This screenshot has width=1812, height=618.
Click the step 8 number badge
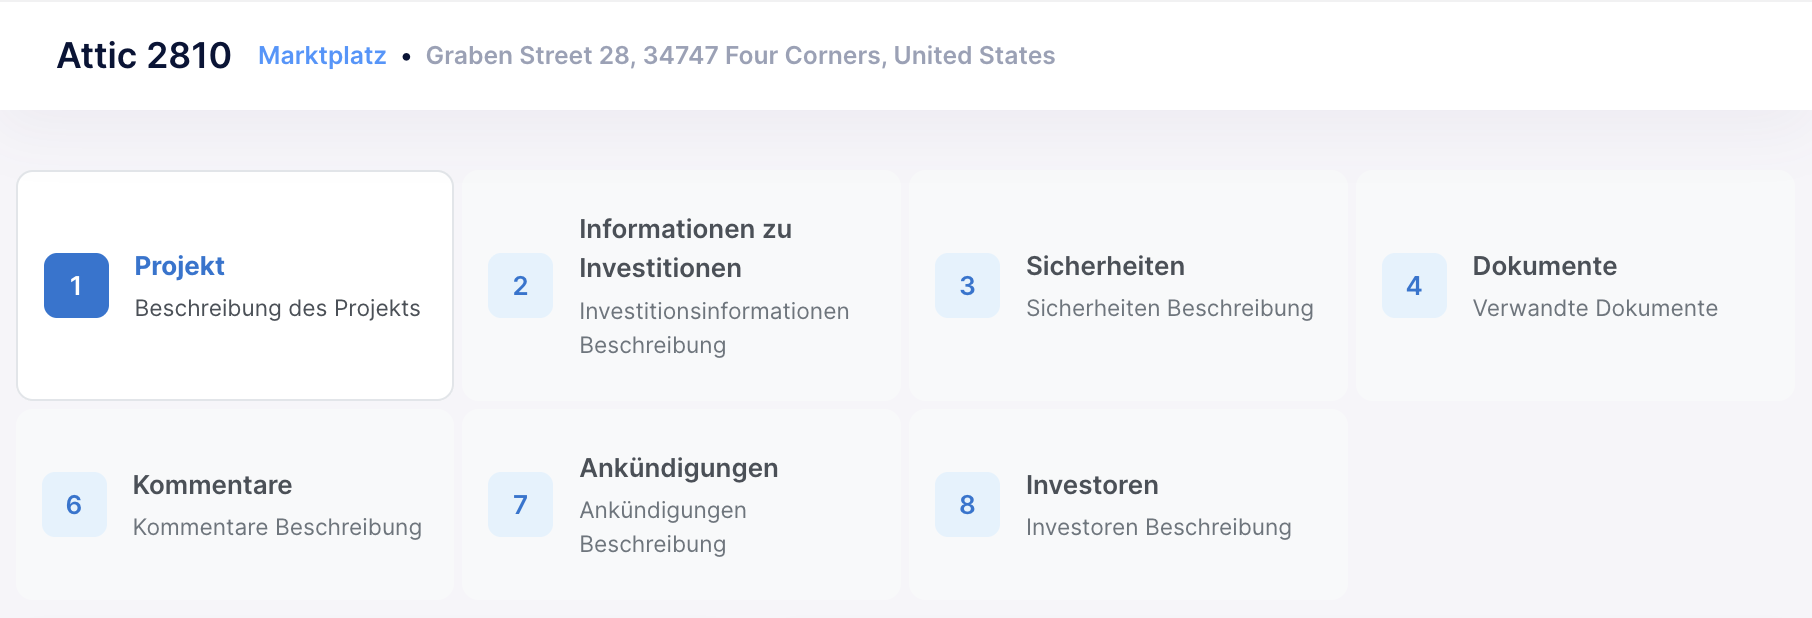967,504
